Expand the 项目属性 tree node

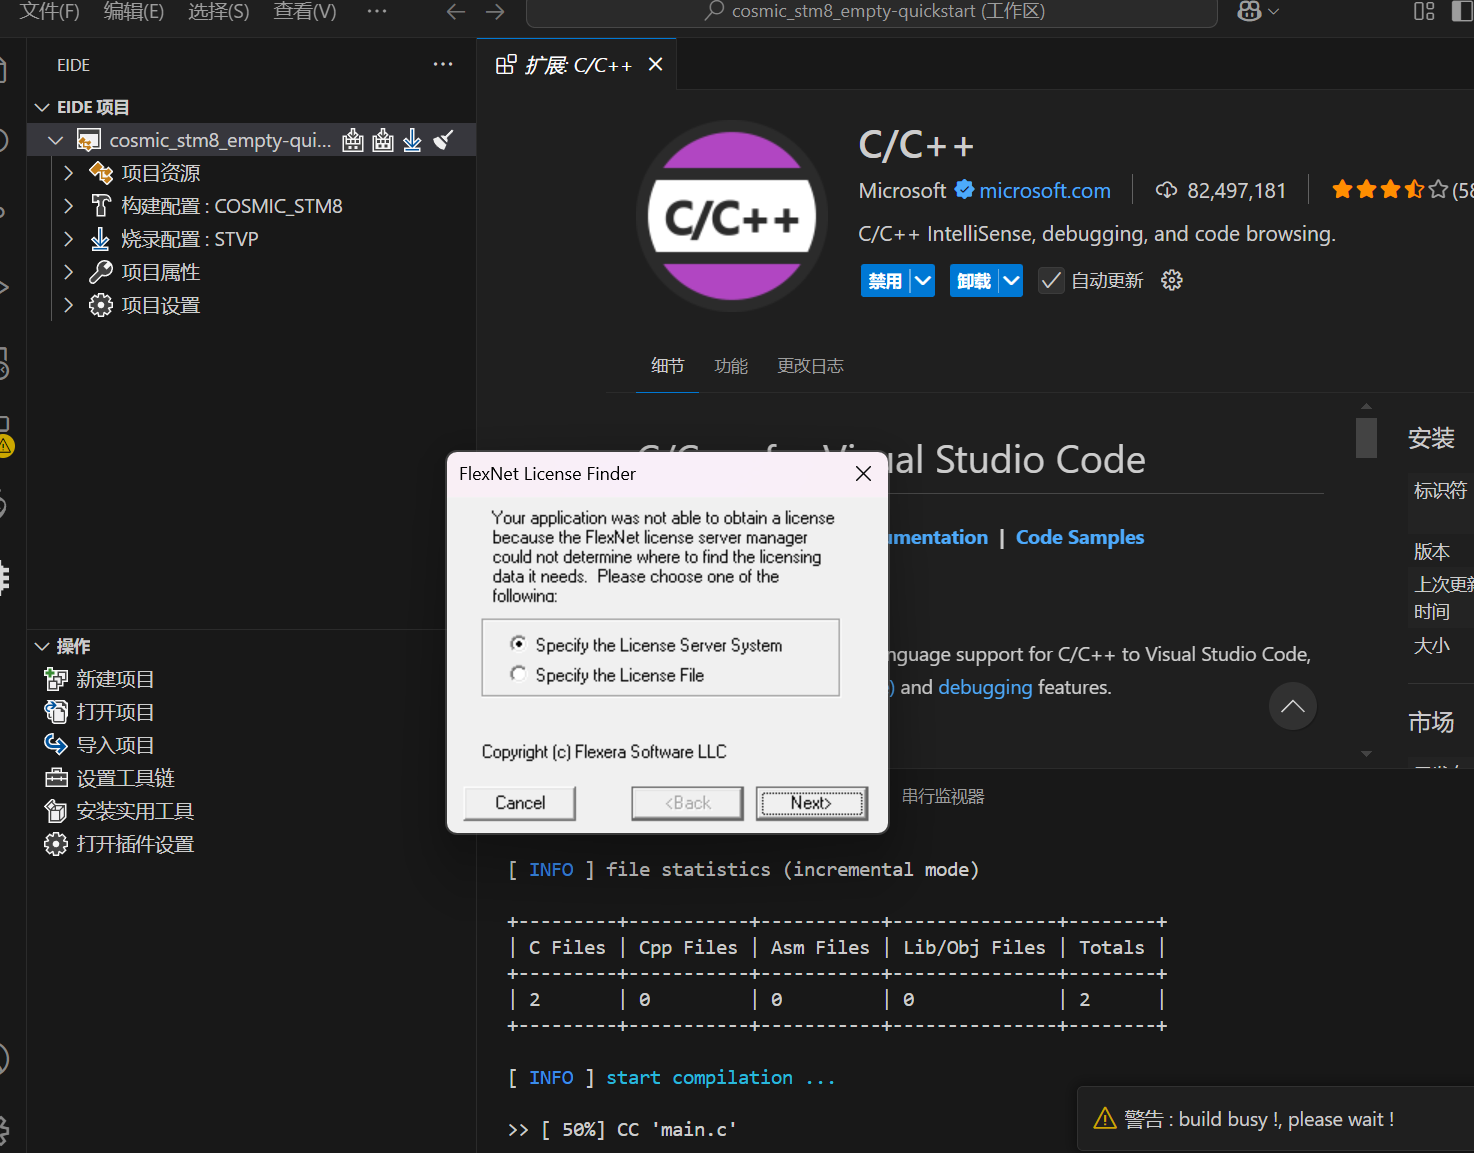point(68,272)
